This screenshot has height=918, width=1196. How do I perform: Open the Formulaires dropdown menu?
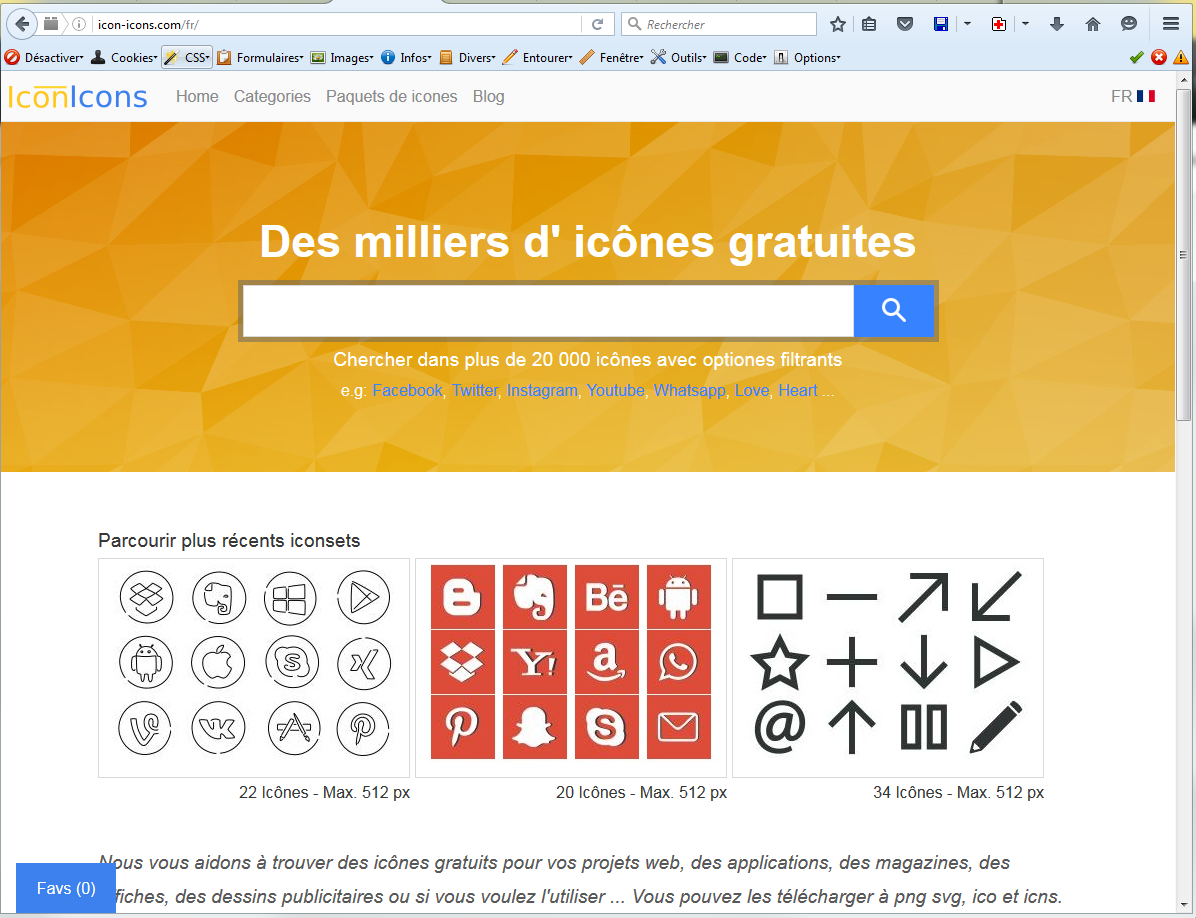pyautogui.click(x=260, y=58)
